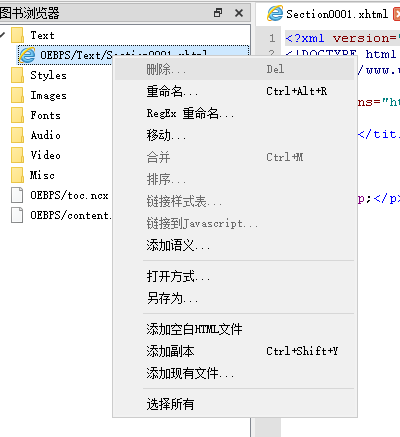Select the Audio folder icon
The height and width of the screenshot is (437, 400).
[17, 135]
